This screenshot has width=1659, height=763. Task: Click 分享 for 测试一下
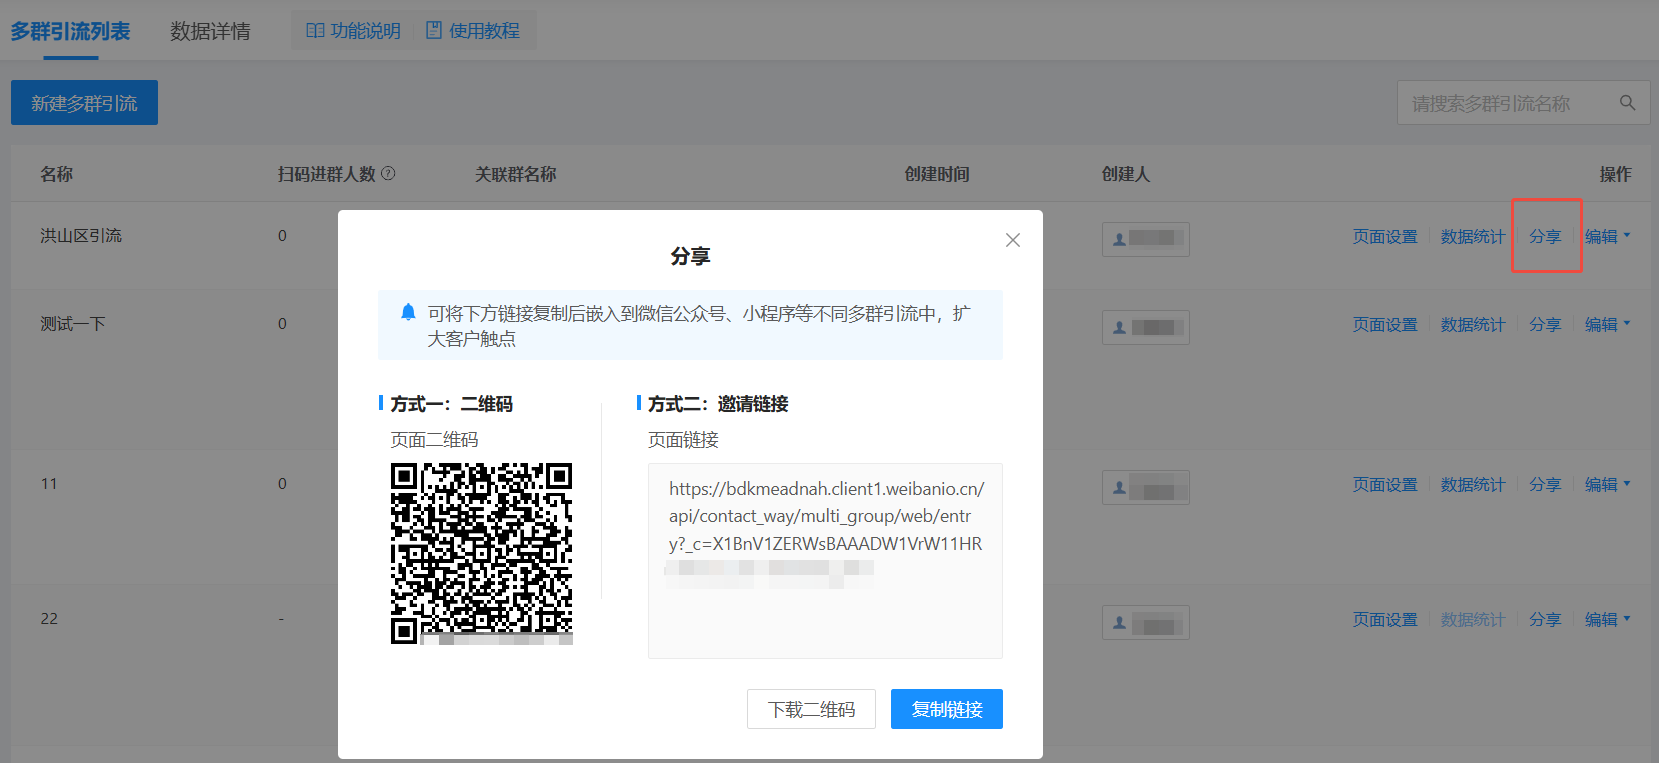coord(1545,324)
